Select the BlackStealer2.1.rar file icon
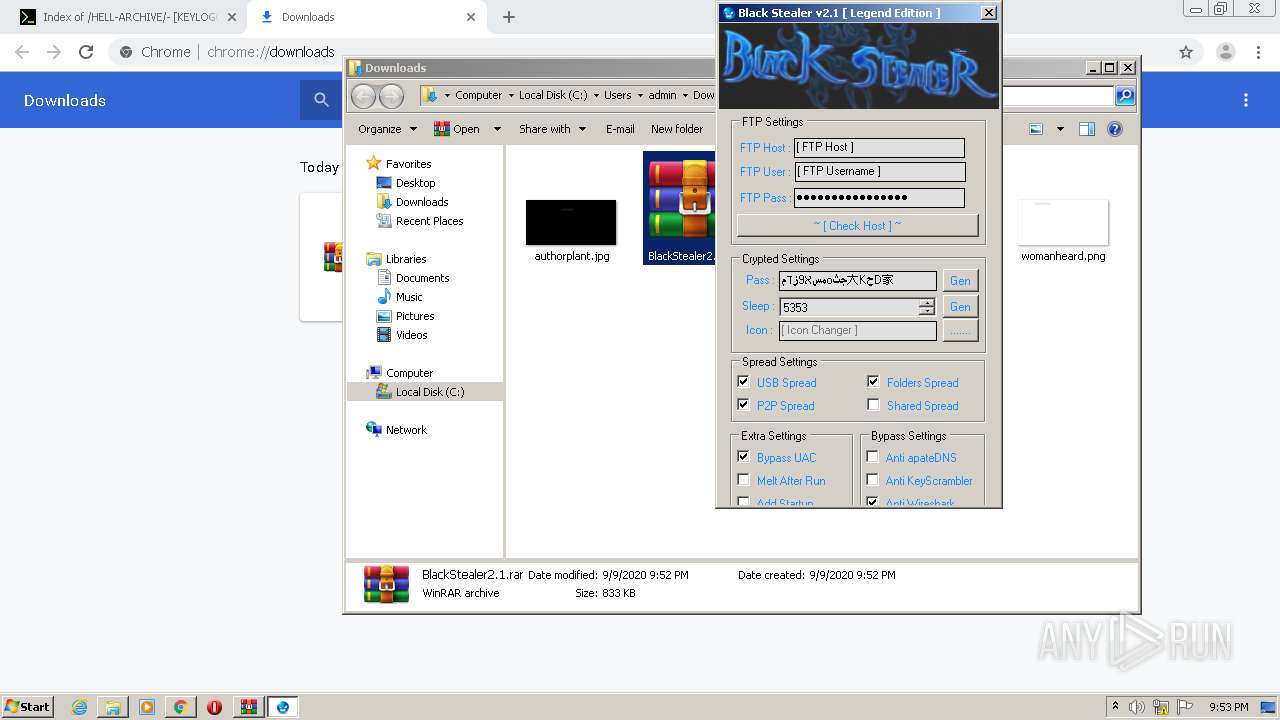Viewport: 1280px width, 720px height. point(682,206)
